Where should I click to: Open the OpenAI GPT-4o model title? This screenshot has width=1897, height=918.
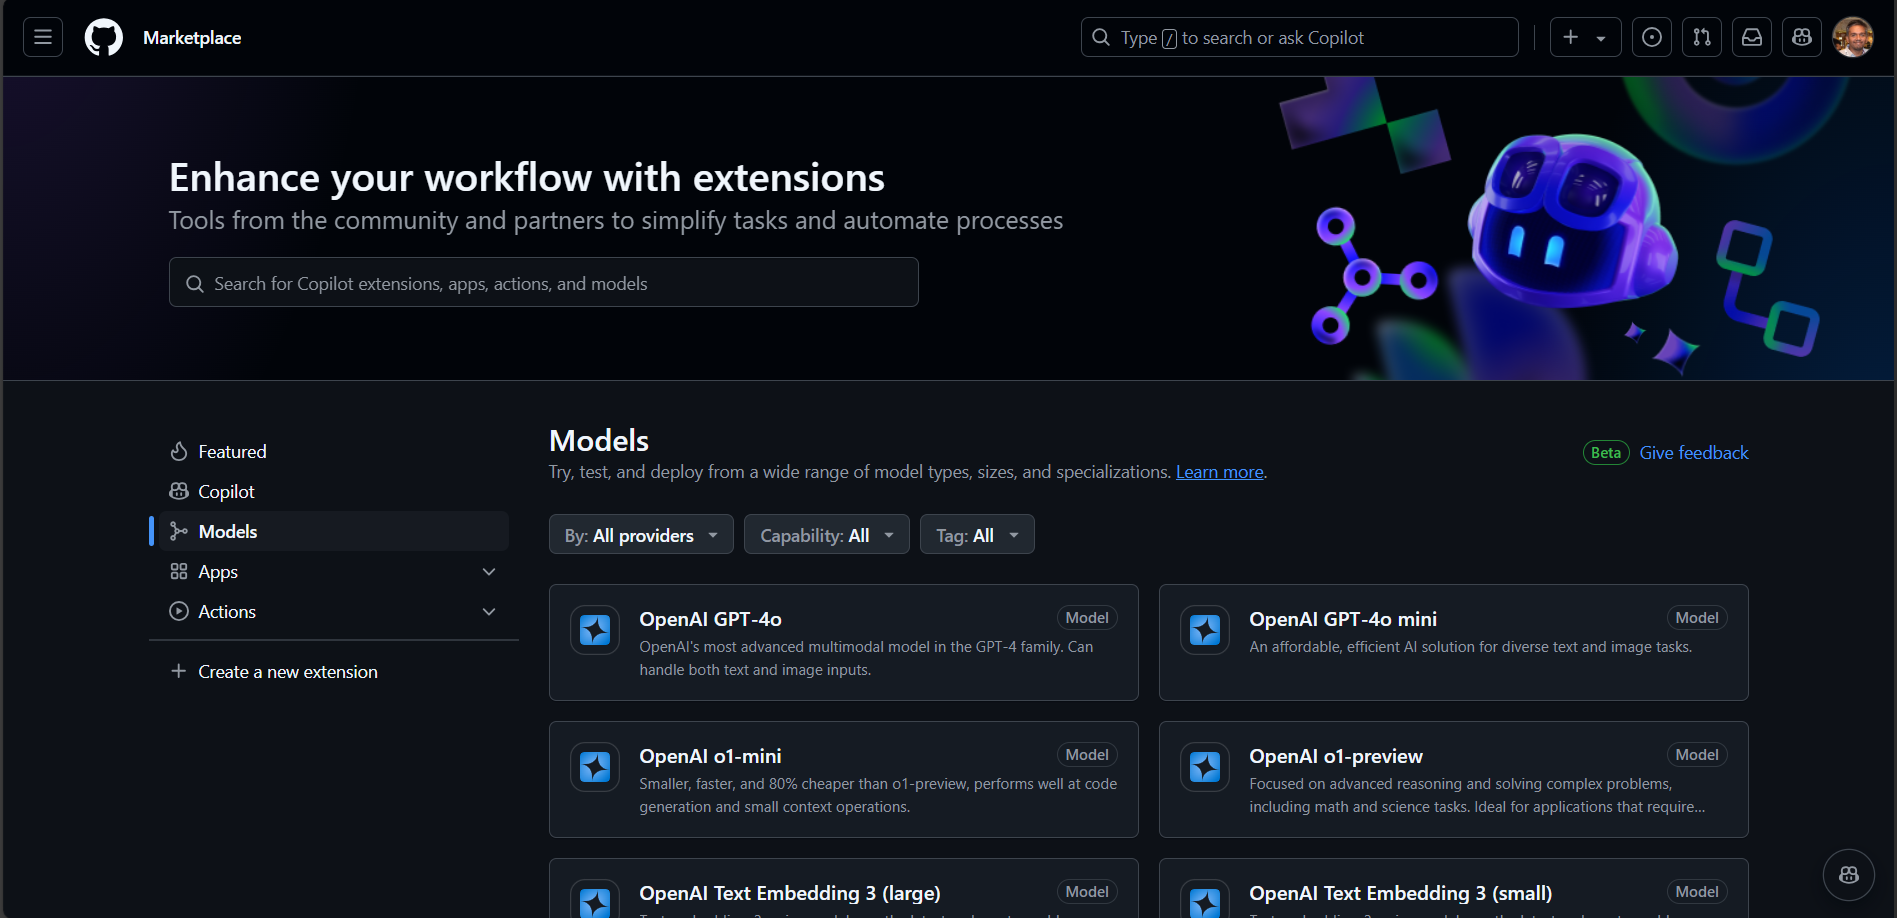point(710,619)
